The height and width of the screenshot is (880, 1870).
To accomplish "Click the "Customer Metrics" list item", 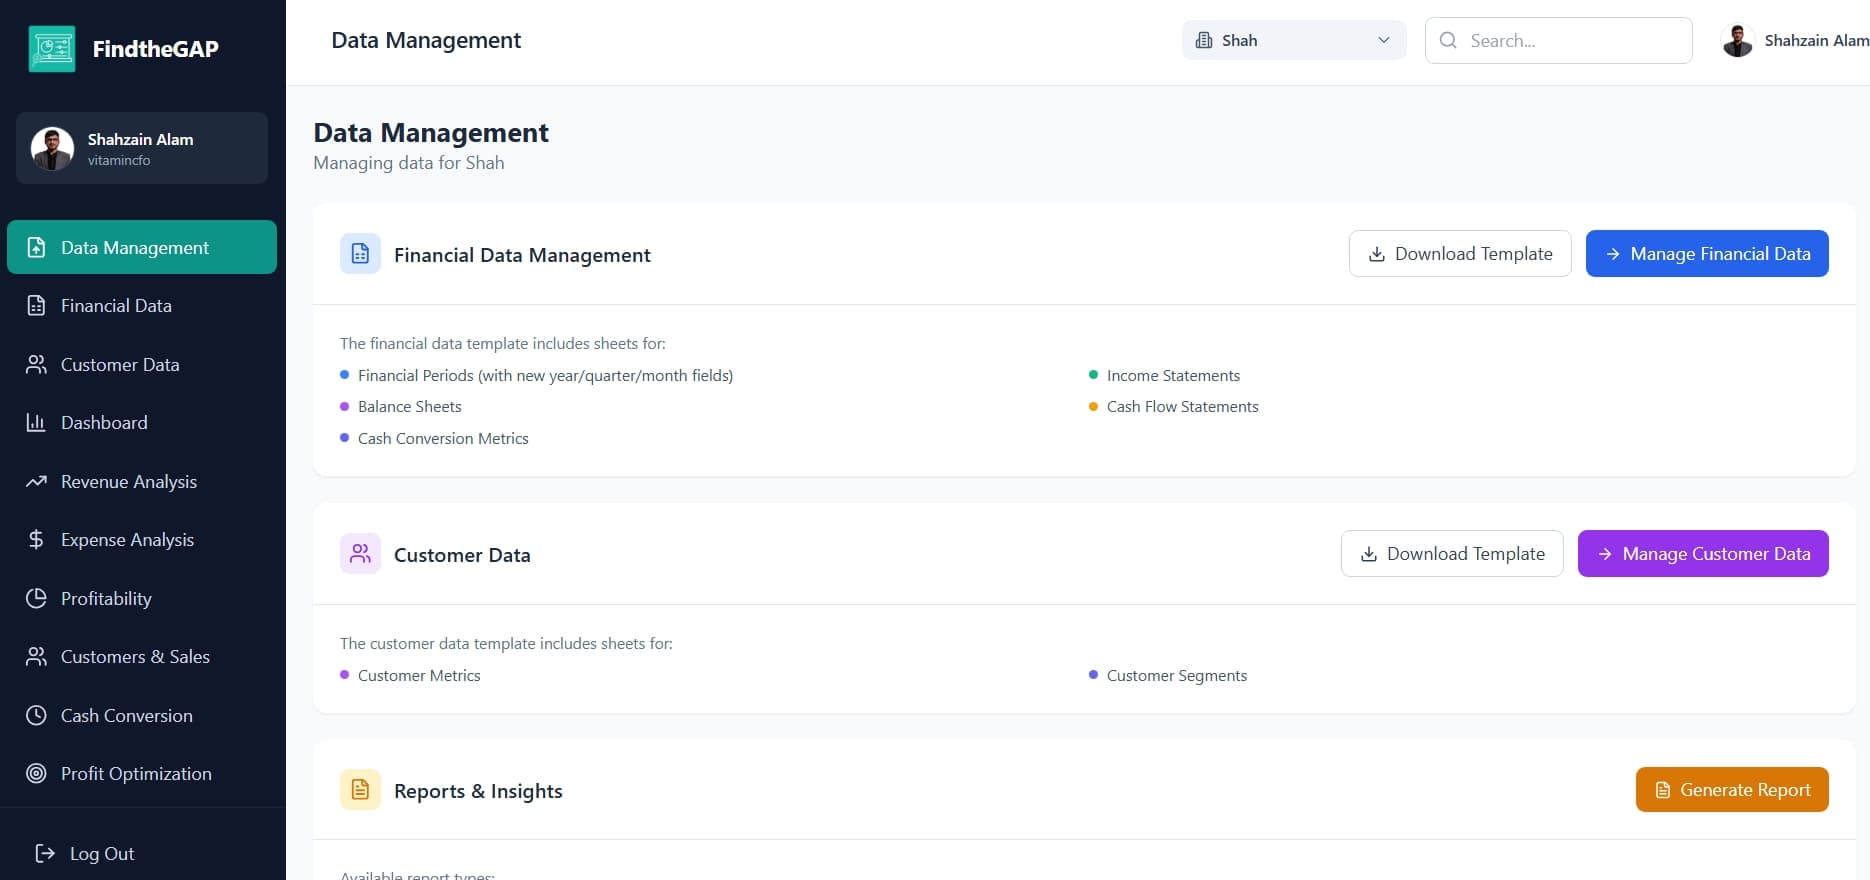I will 419,676.
